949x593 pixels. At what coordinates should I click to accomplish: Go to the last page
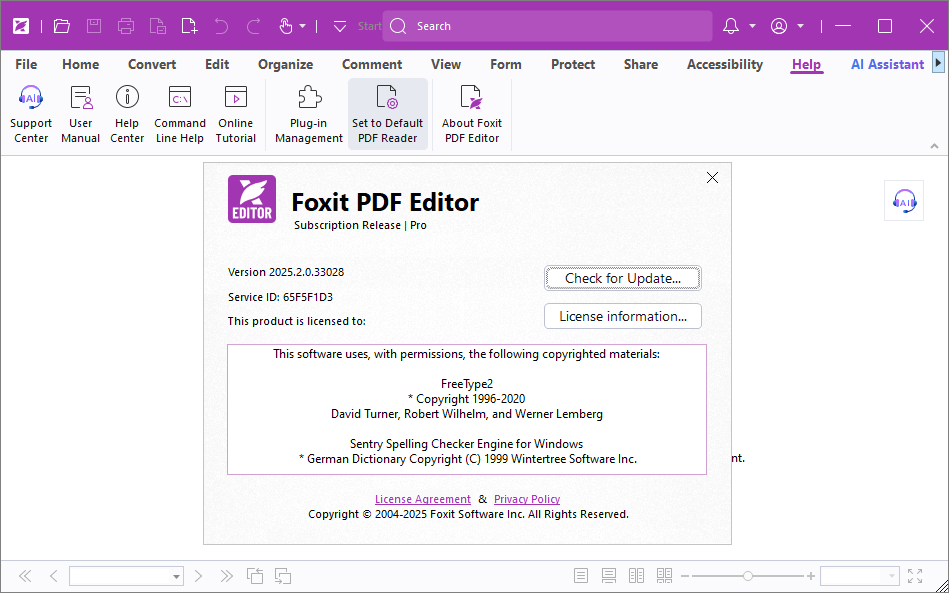(226, 575)
